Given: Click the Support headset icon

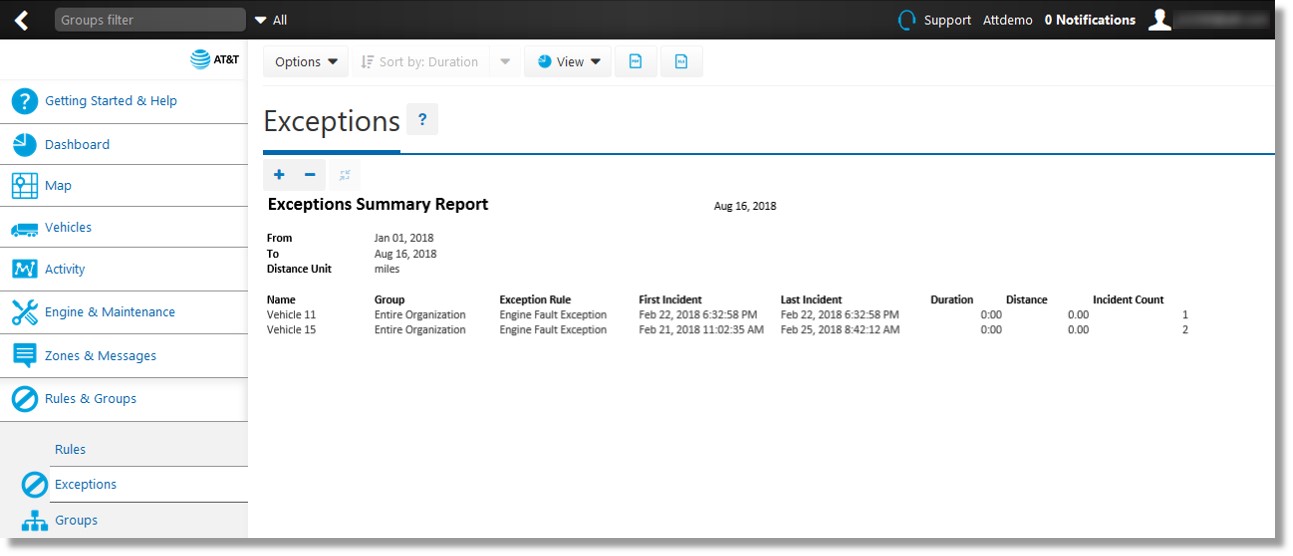Looking at the screenshot, I should 907,20.
